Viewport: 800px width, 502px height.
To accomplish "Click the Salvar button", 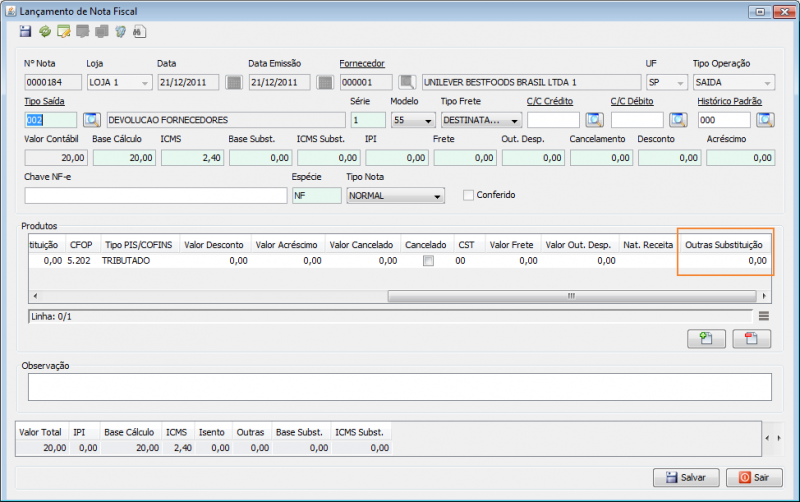I will pos(686,478).
